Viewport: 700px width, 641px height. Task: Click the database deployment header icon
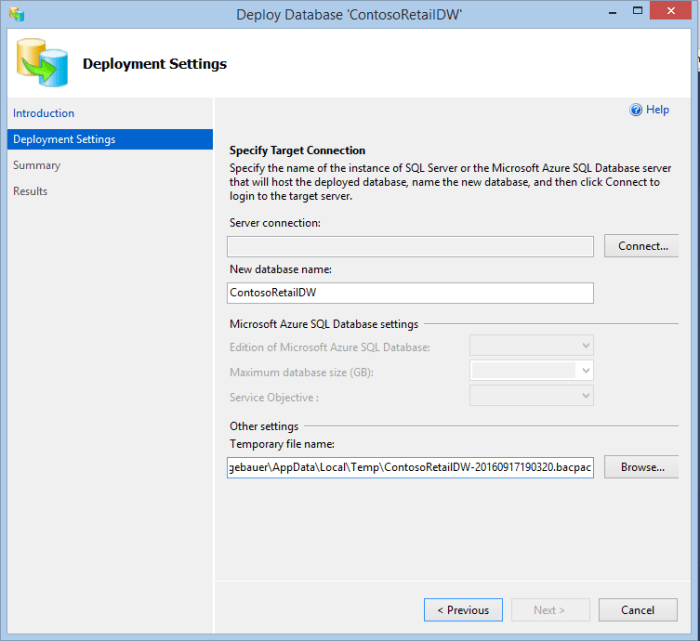tap(42, 62)
